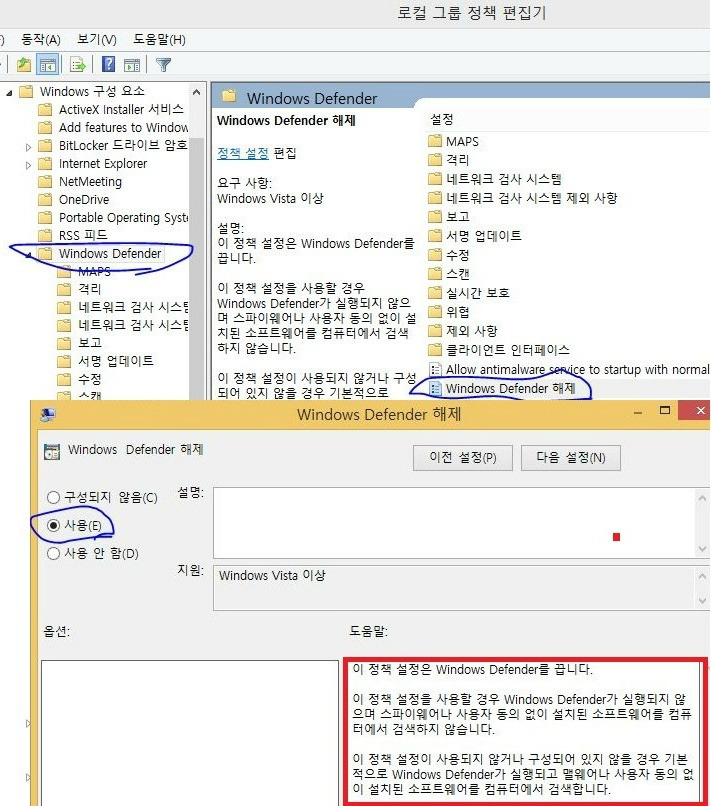This screenshot has width=711, height=806.
Task: Open 네트워크 검사 시스템 folder in settings list
Action: coord(495,179)
